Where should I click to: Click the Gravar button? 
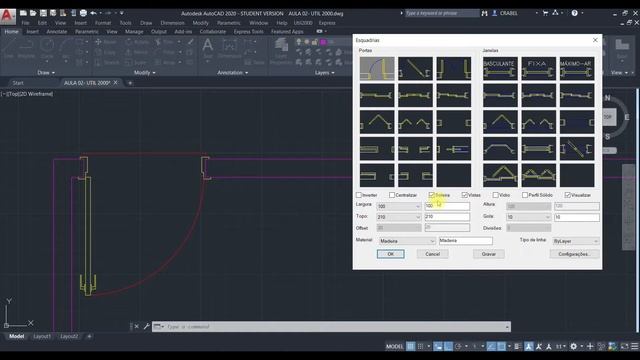click(x=489, y=254)
